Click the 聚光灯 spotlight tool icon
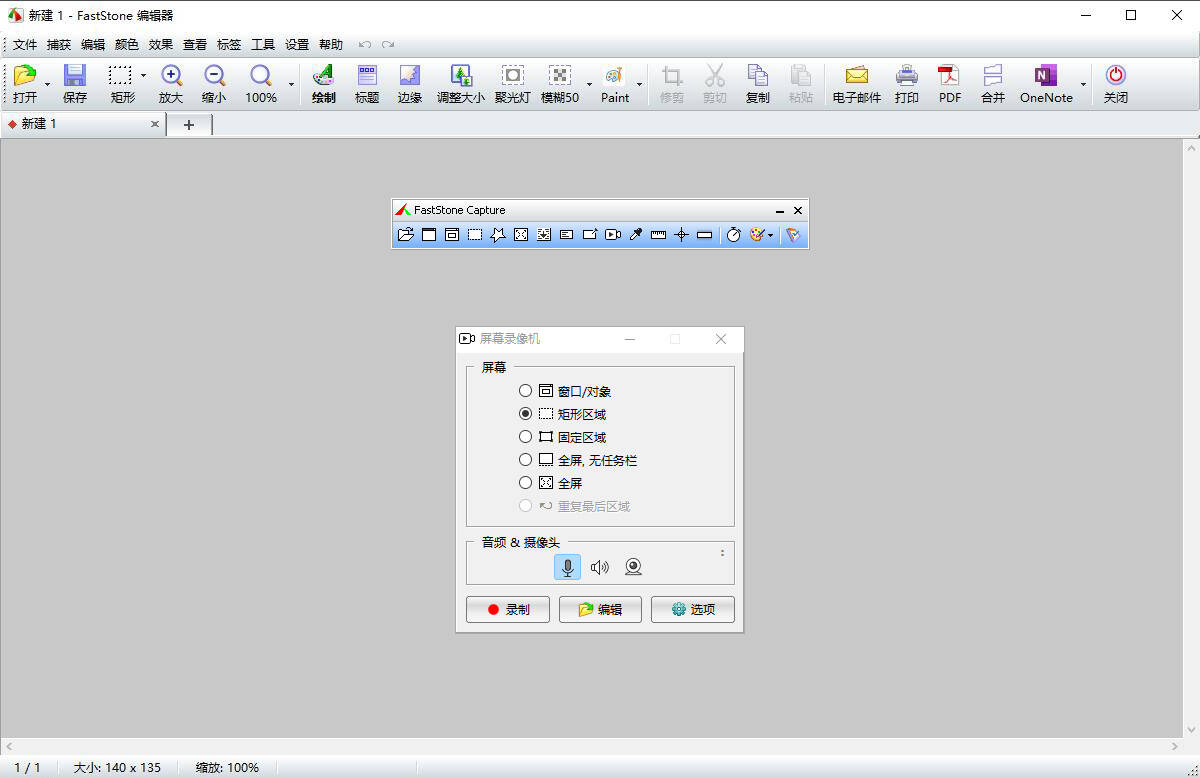The height and width of the screenshot is (778, 1200). click(x=512, y=84)
